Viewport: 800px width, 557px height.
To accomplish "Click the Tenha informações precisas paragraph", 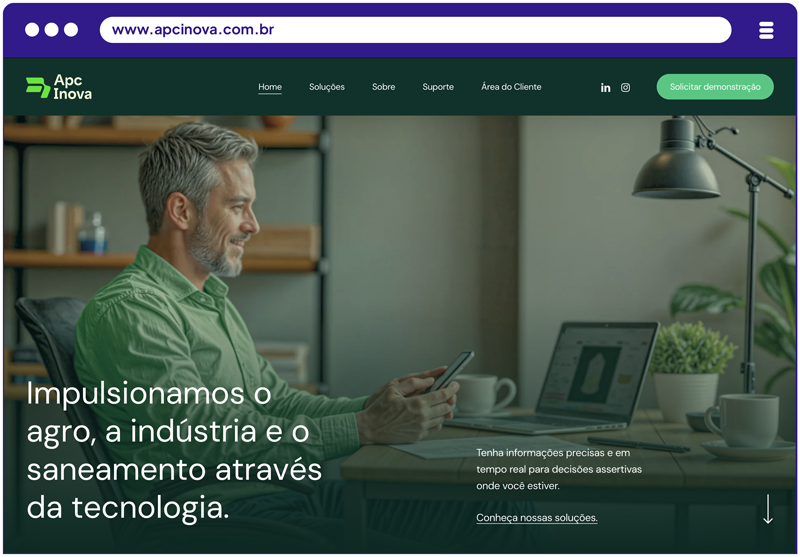I will point(559,469).
